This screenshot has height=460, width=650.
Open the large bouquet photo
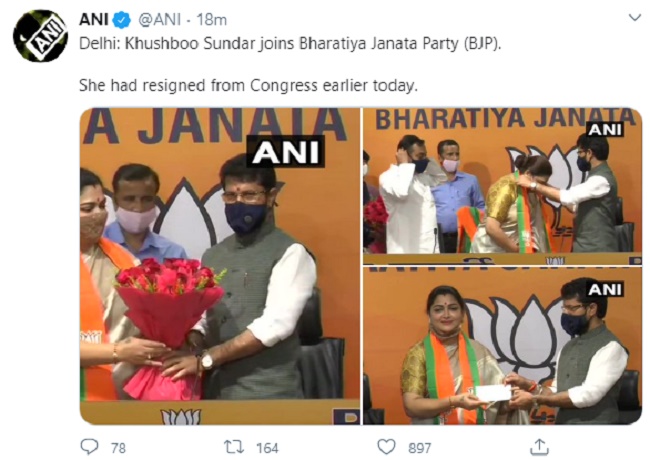tap(220, 266)
